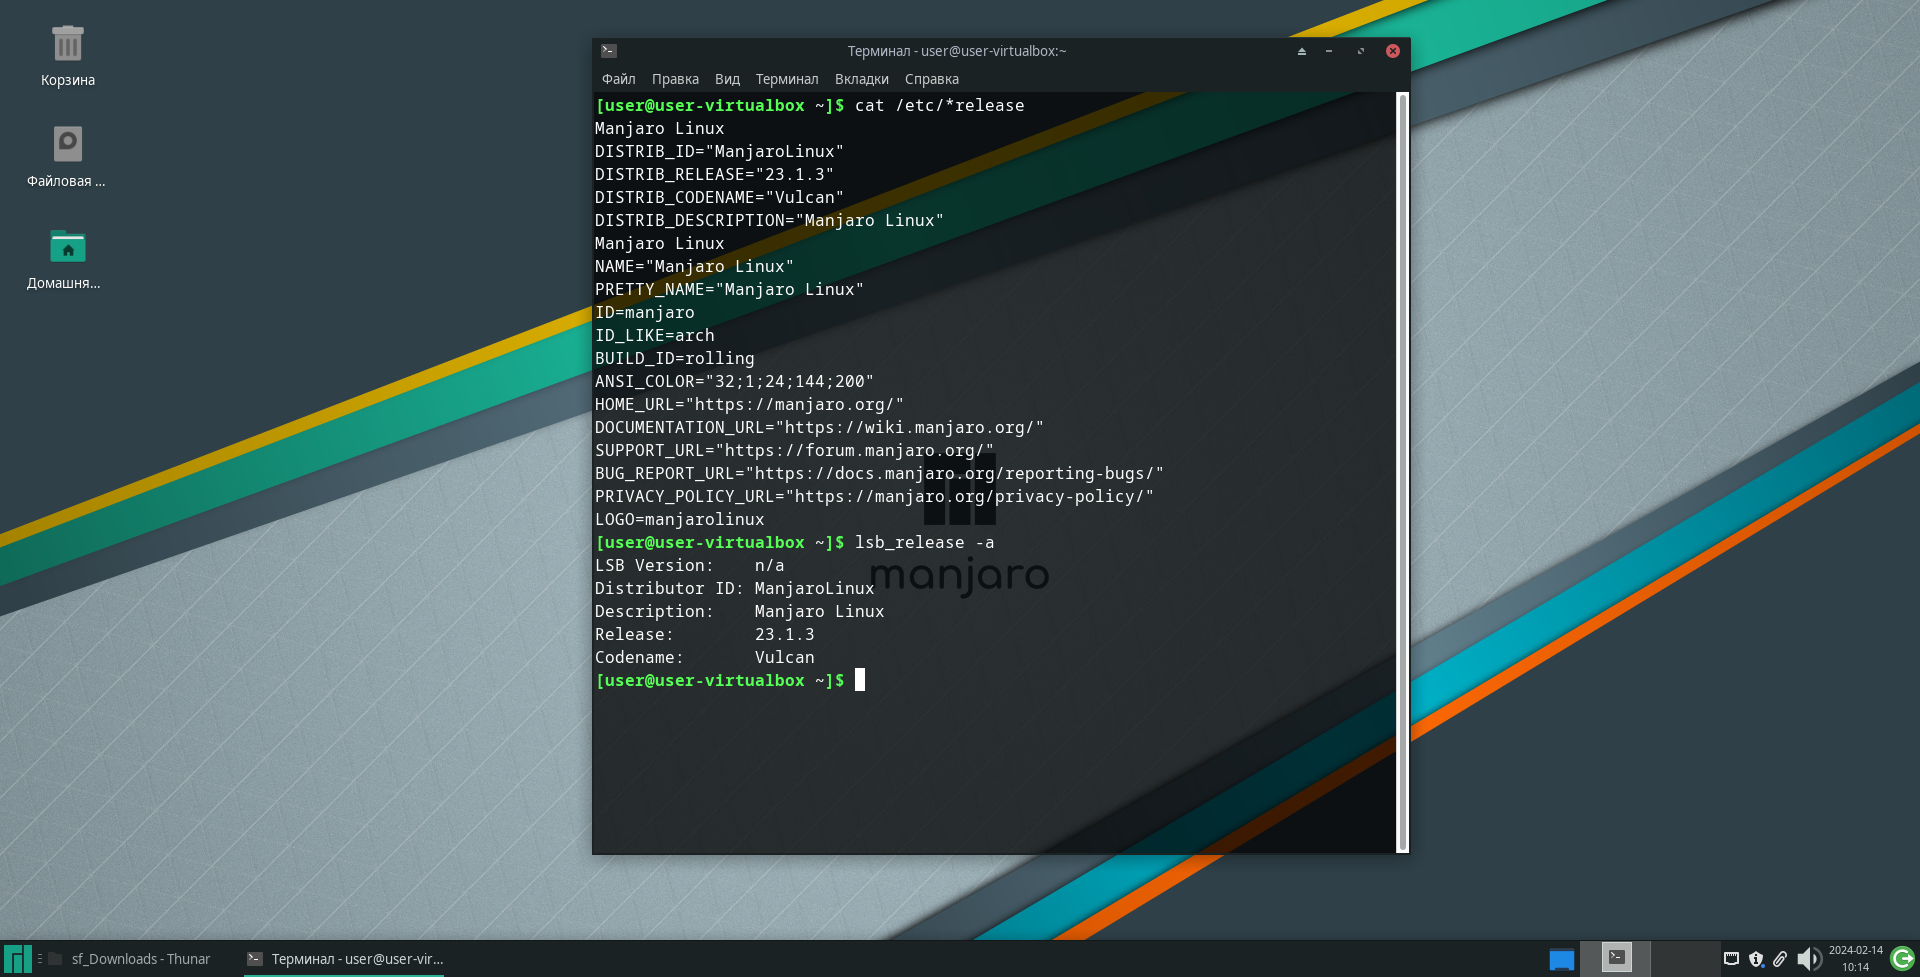Screen dimensions: 1920x977
Task: Click the green logout session icon
Action: click(1902, 959)
